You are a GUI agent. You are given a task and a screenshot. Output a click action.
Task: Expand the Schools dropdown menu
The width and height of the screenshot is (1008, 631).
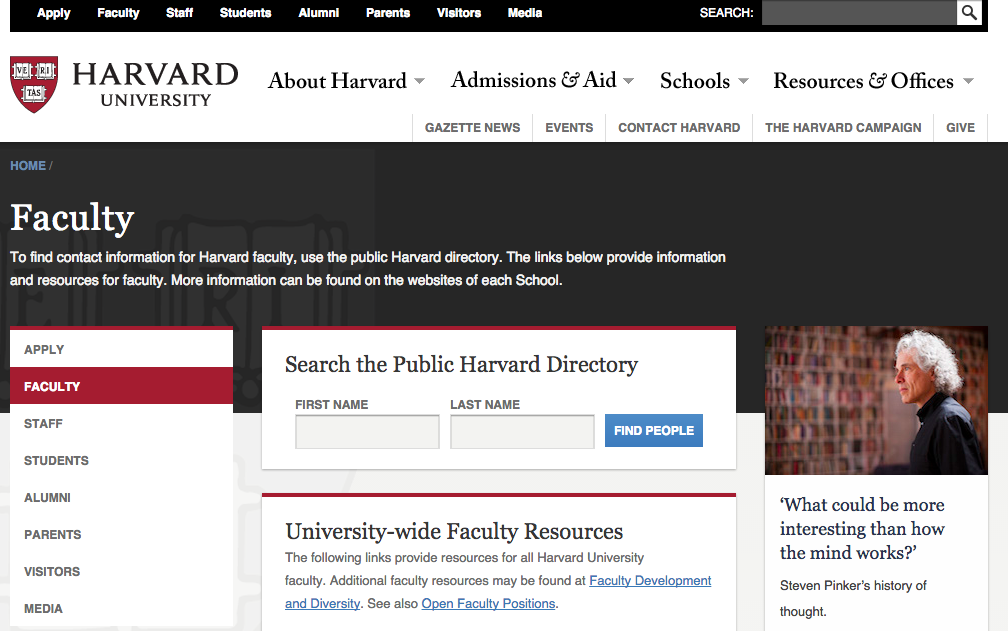point(704,81)
